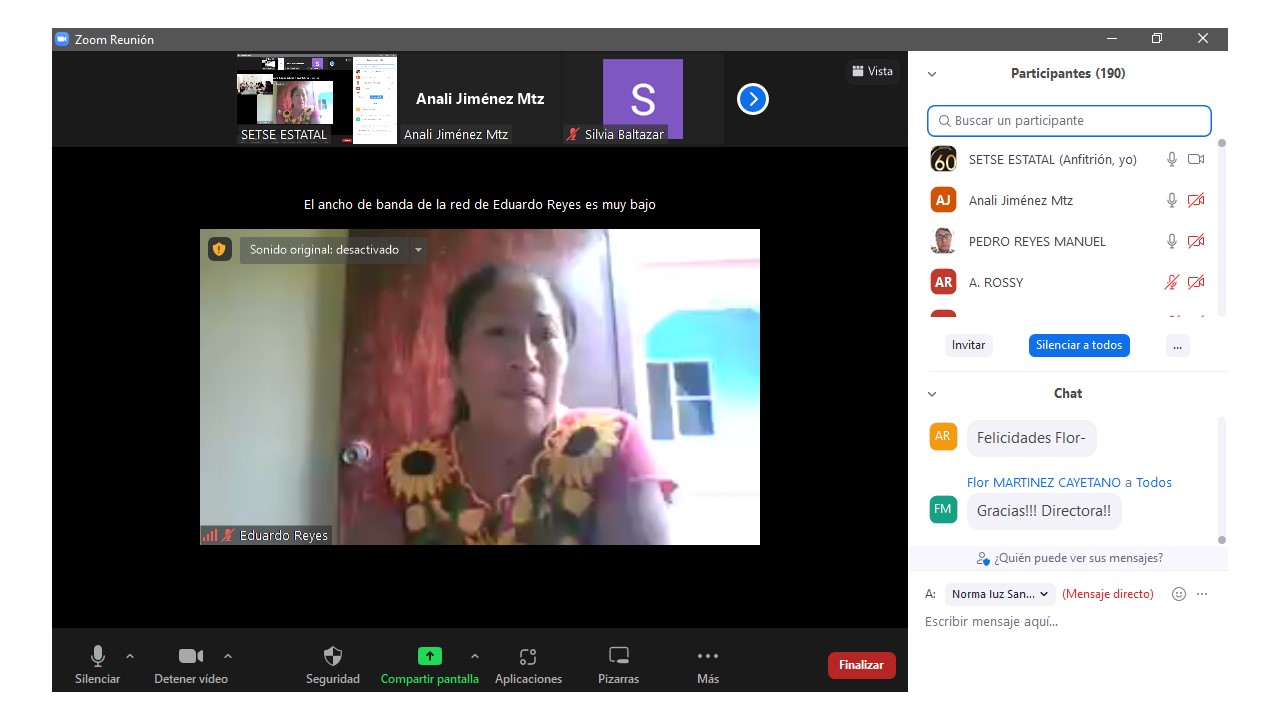Click Silenciar a todos button
The image size is (1280, 720).
click(x=1079, y=345)
